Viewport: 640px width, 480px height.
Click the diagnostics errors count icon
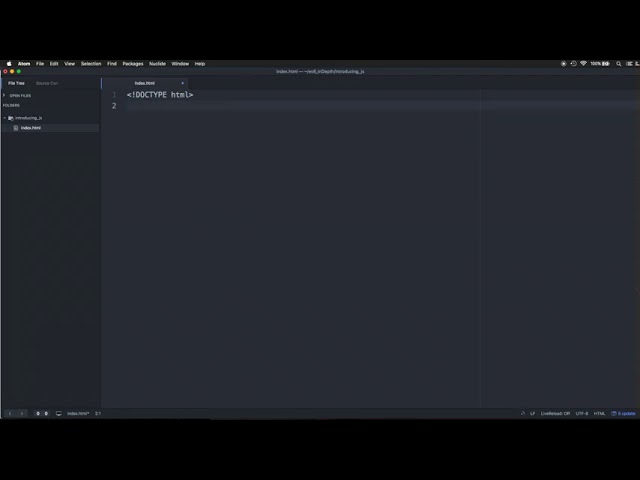click(x=38, y=413)
